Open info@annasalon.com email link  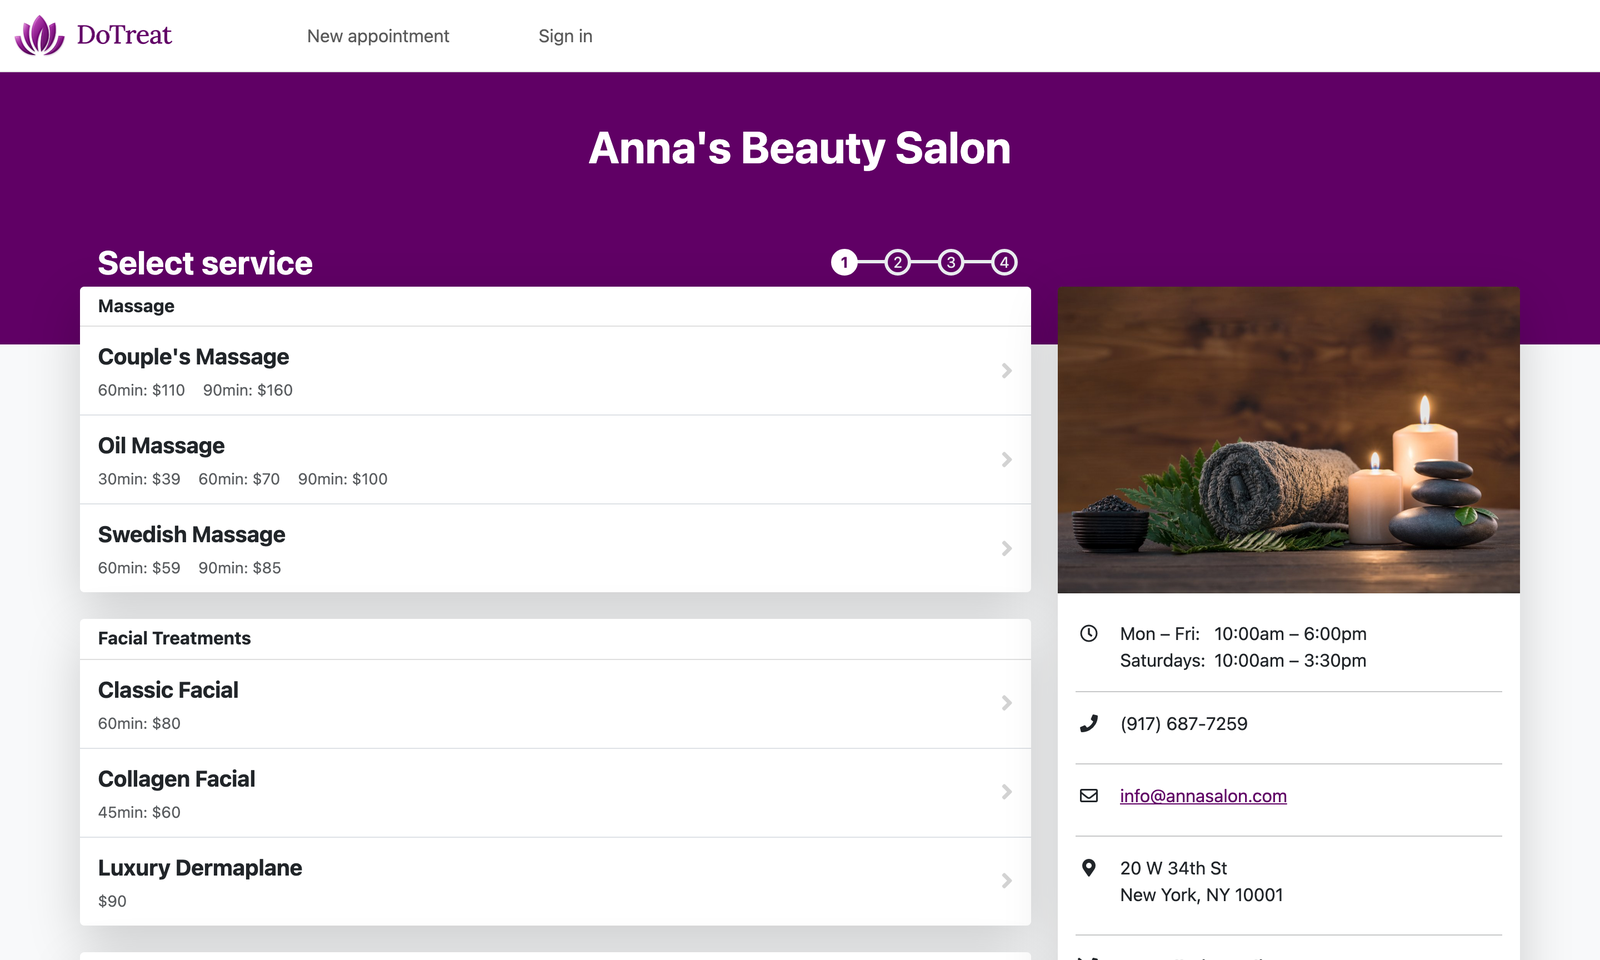(x=1203, y=796)
